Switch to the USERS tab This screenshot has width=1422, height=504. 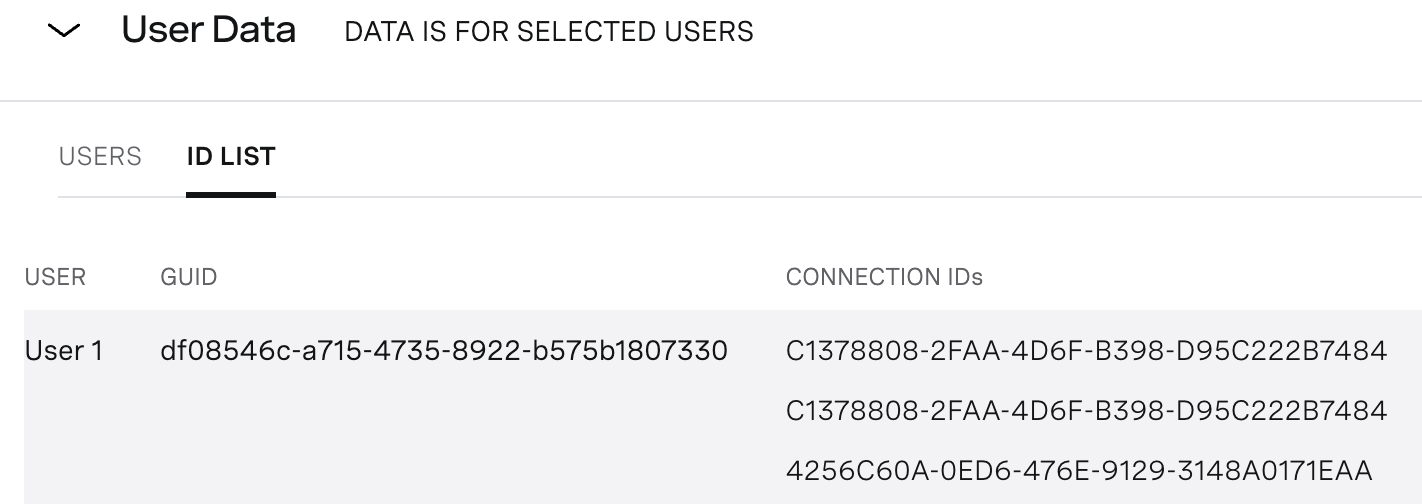click(100, 157)
